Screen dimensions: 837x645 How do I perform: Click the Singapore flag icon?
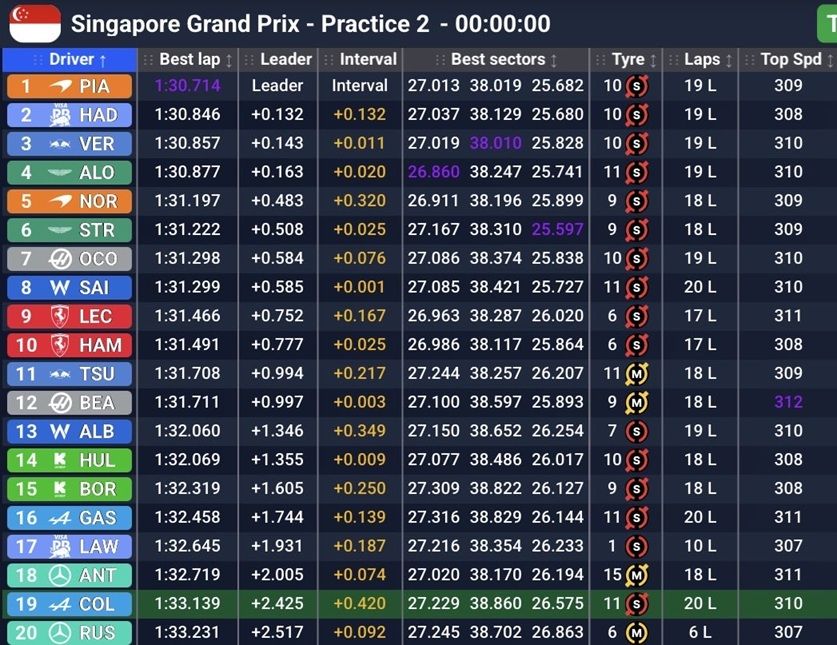coord(35,23)
